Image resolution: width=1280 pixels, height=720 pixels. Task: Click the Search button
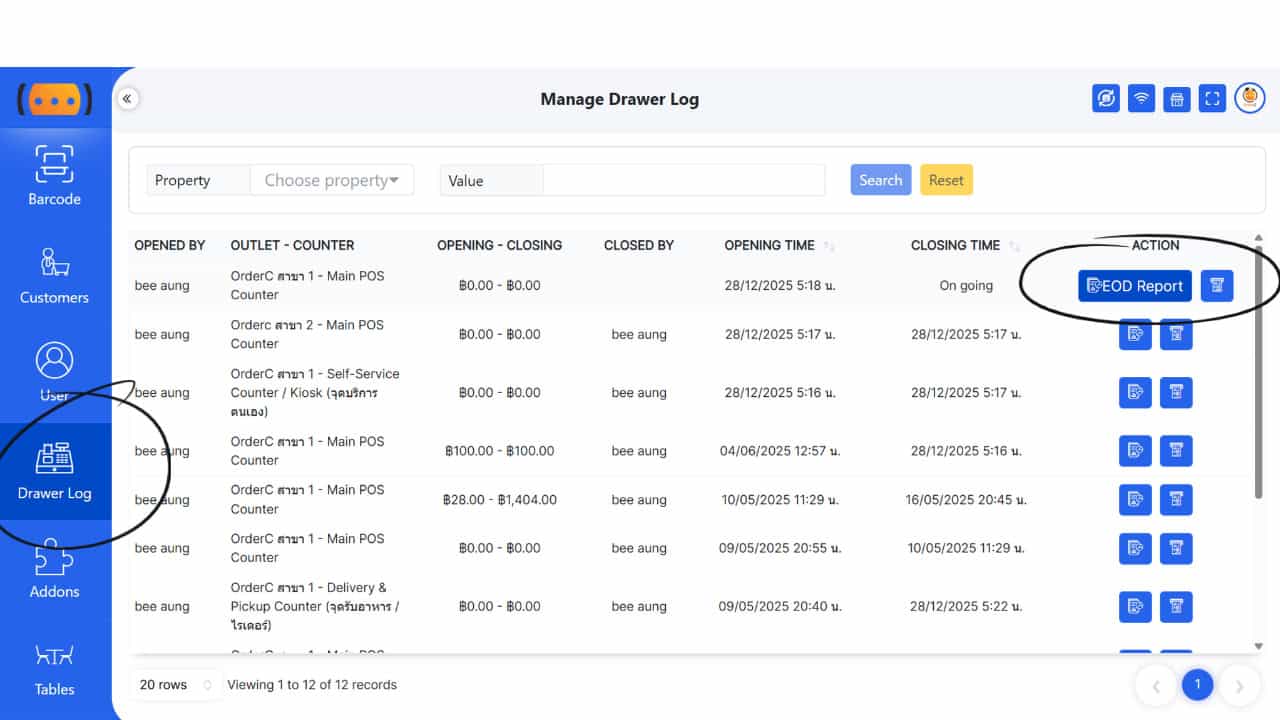coord(880,180)
